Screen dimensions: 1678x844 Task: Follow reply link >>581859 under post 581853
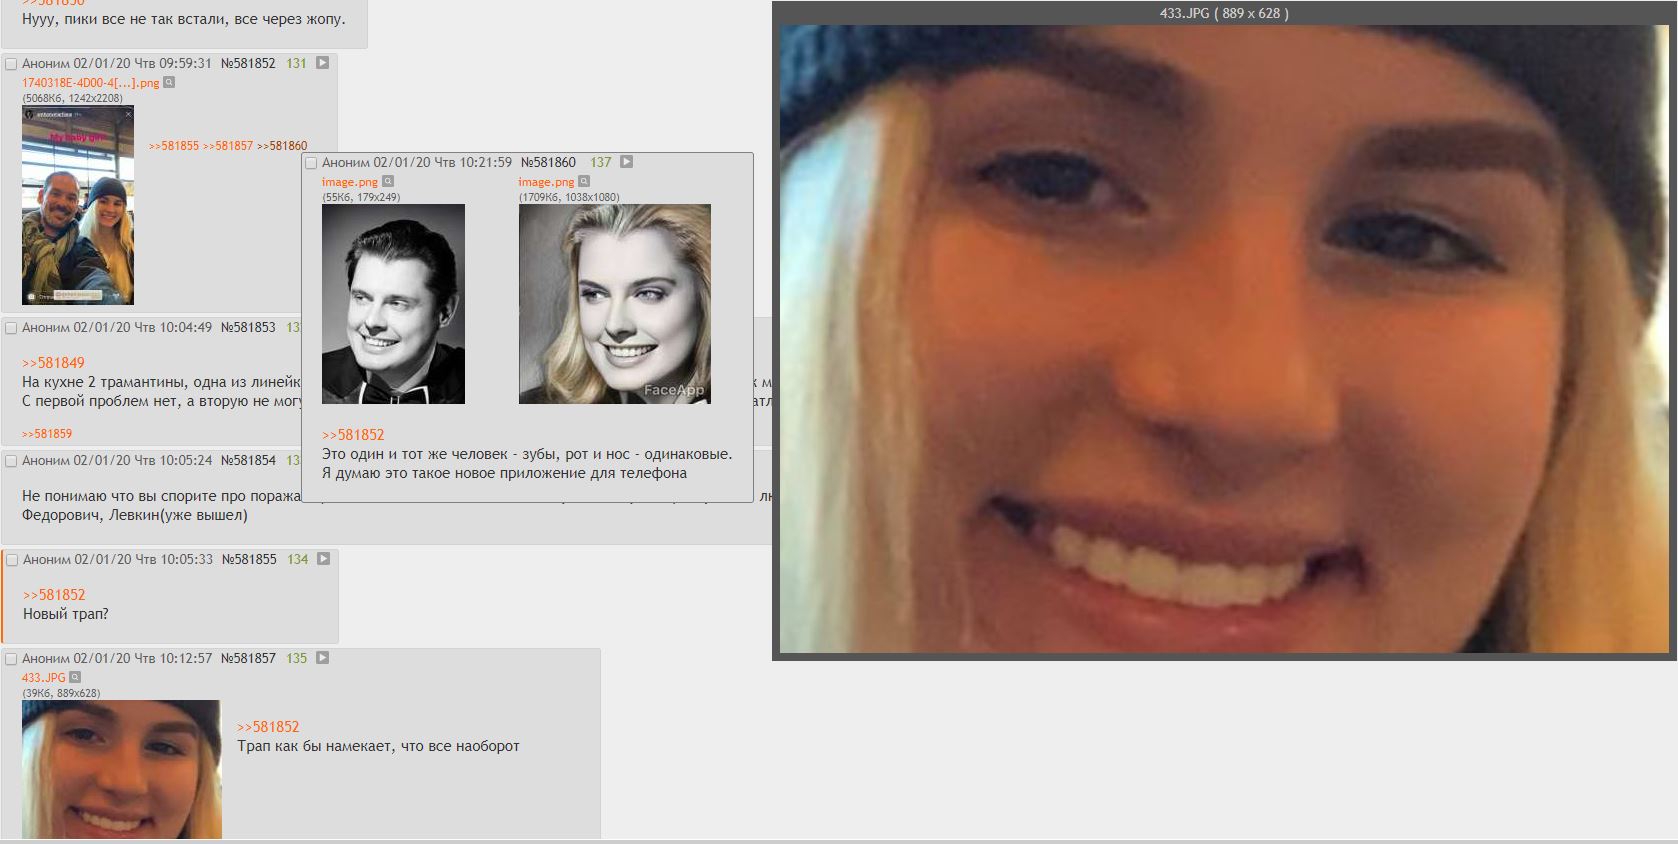[47, 434]
